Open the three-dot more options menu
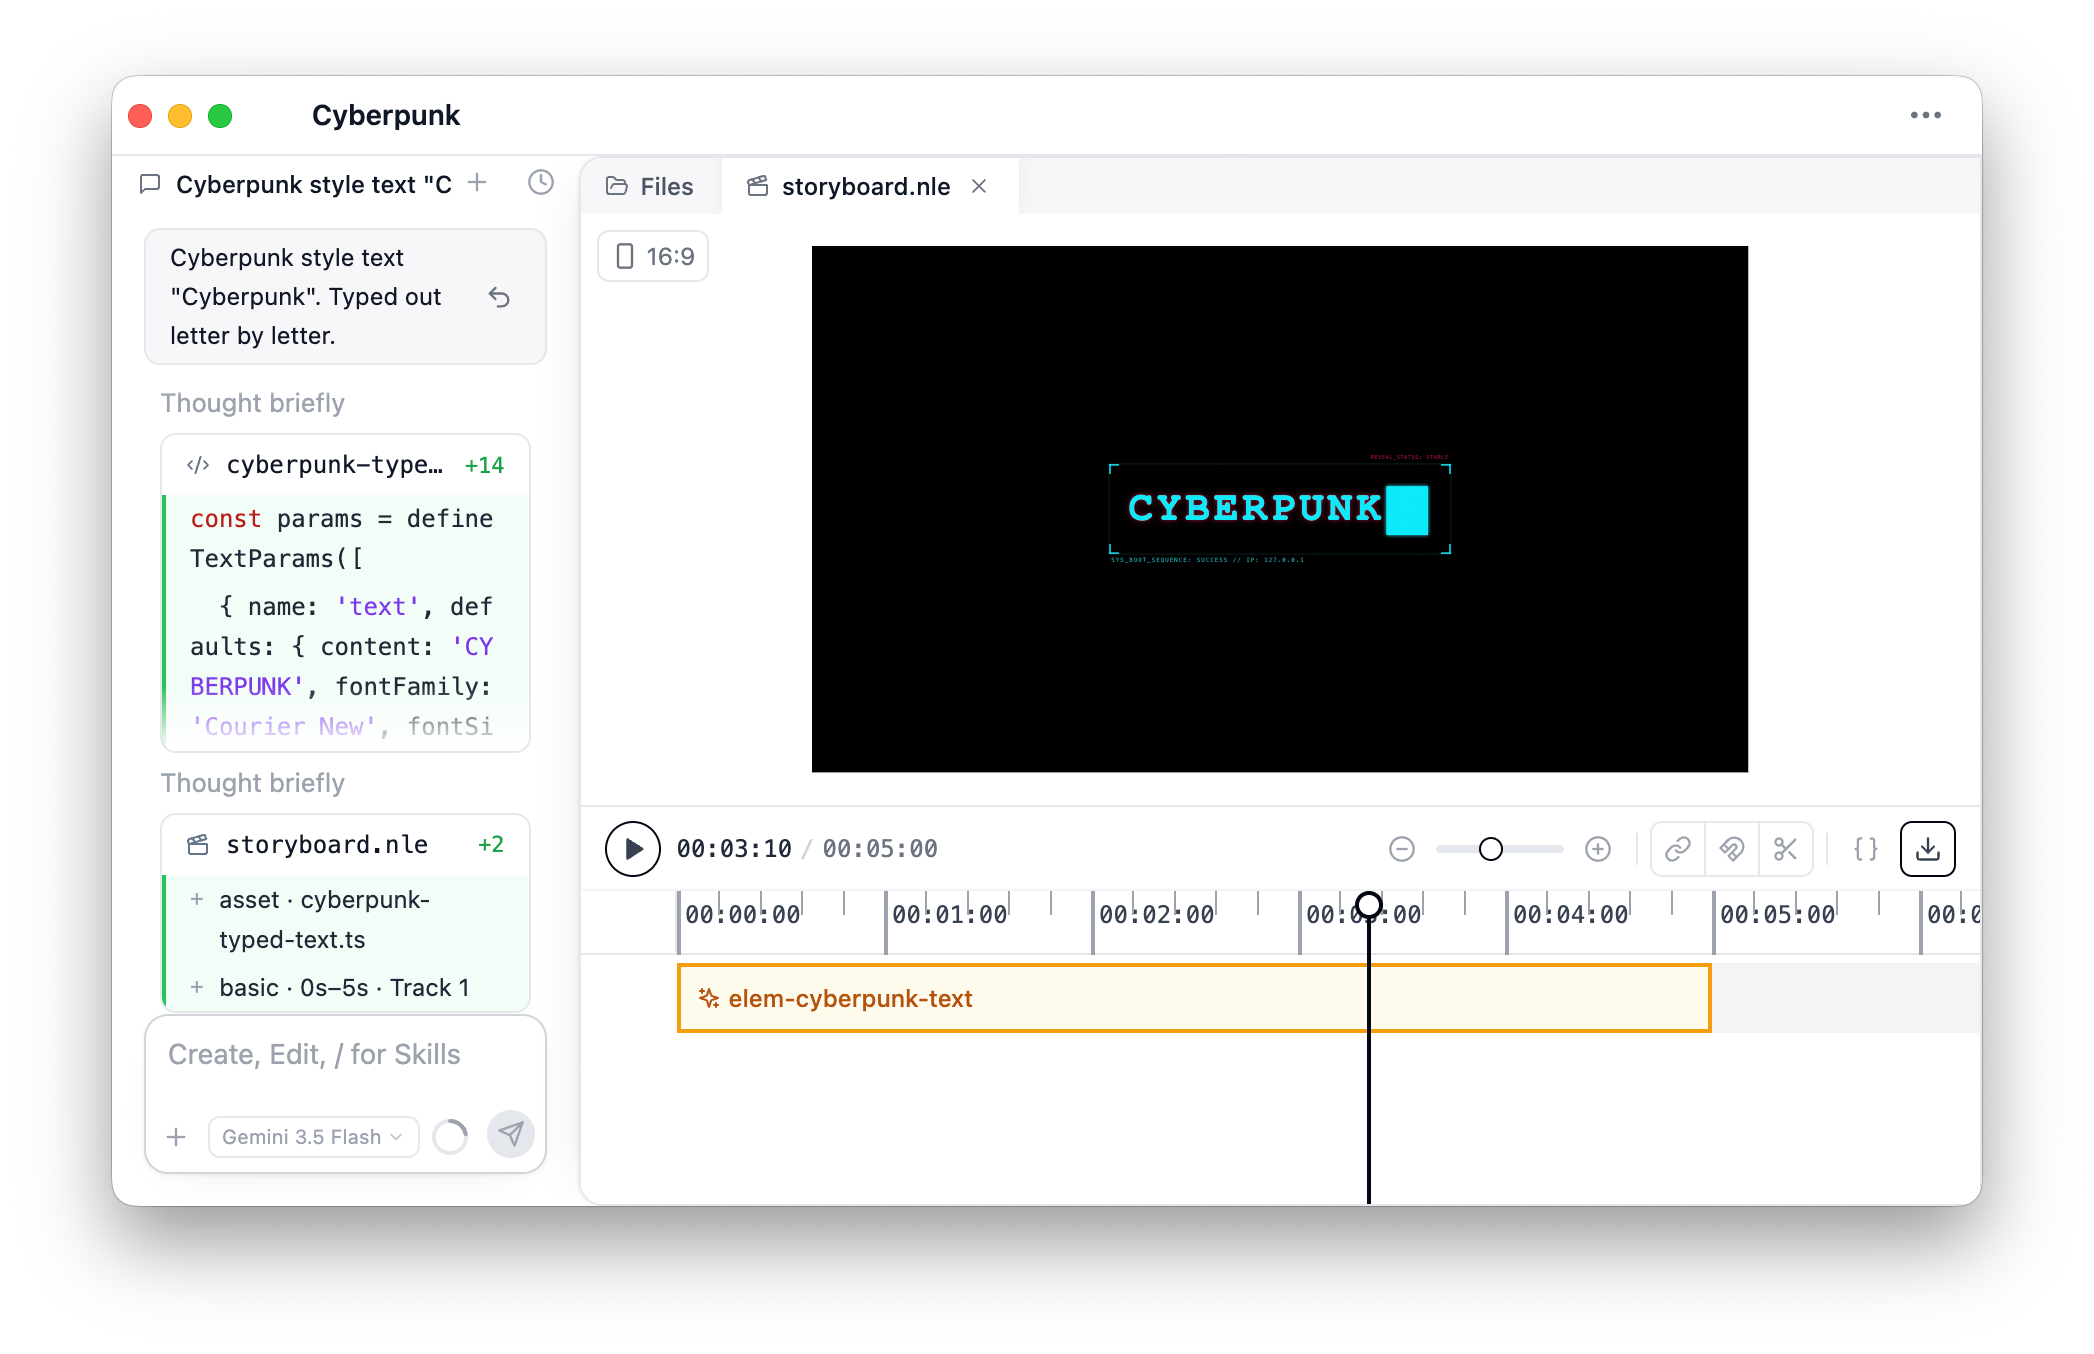This screenshot has width=2094, height=1354. tap(1925, 115)
